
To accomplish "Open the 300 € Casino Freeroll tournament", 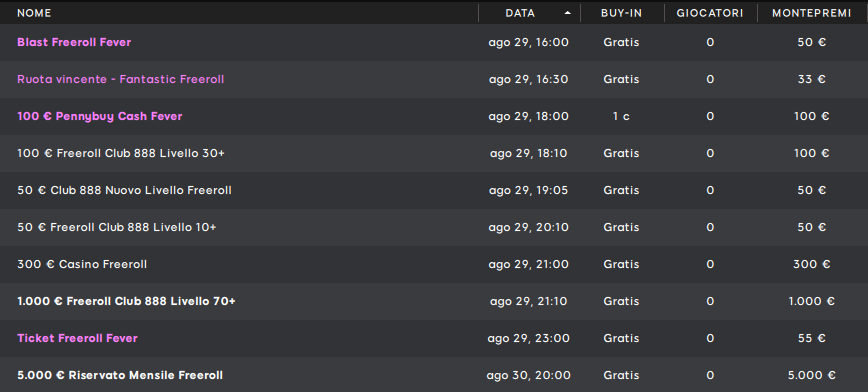I will (x=82, y=265).
